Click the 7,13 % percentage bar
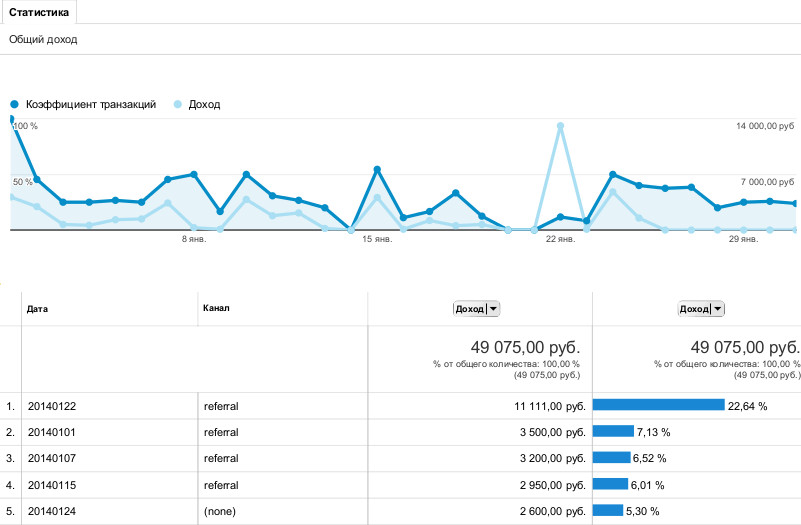801x525 pixels. coord(614,431)
